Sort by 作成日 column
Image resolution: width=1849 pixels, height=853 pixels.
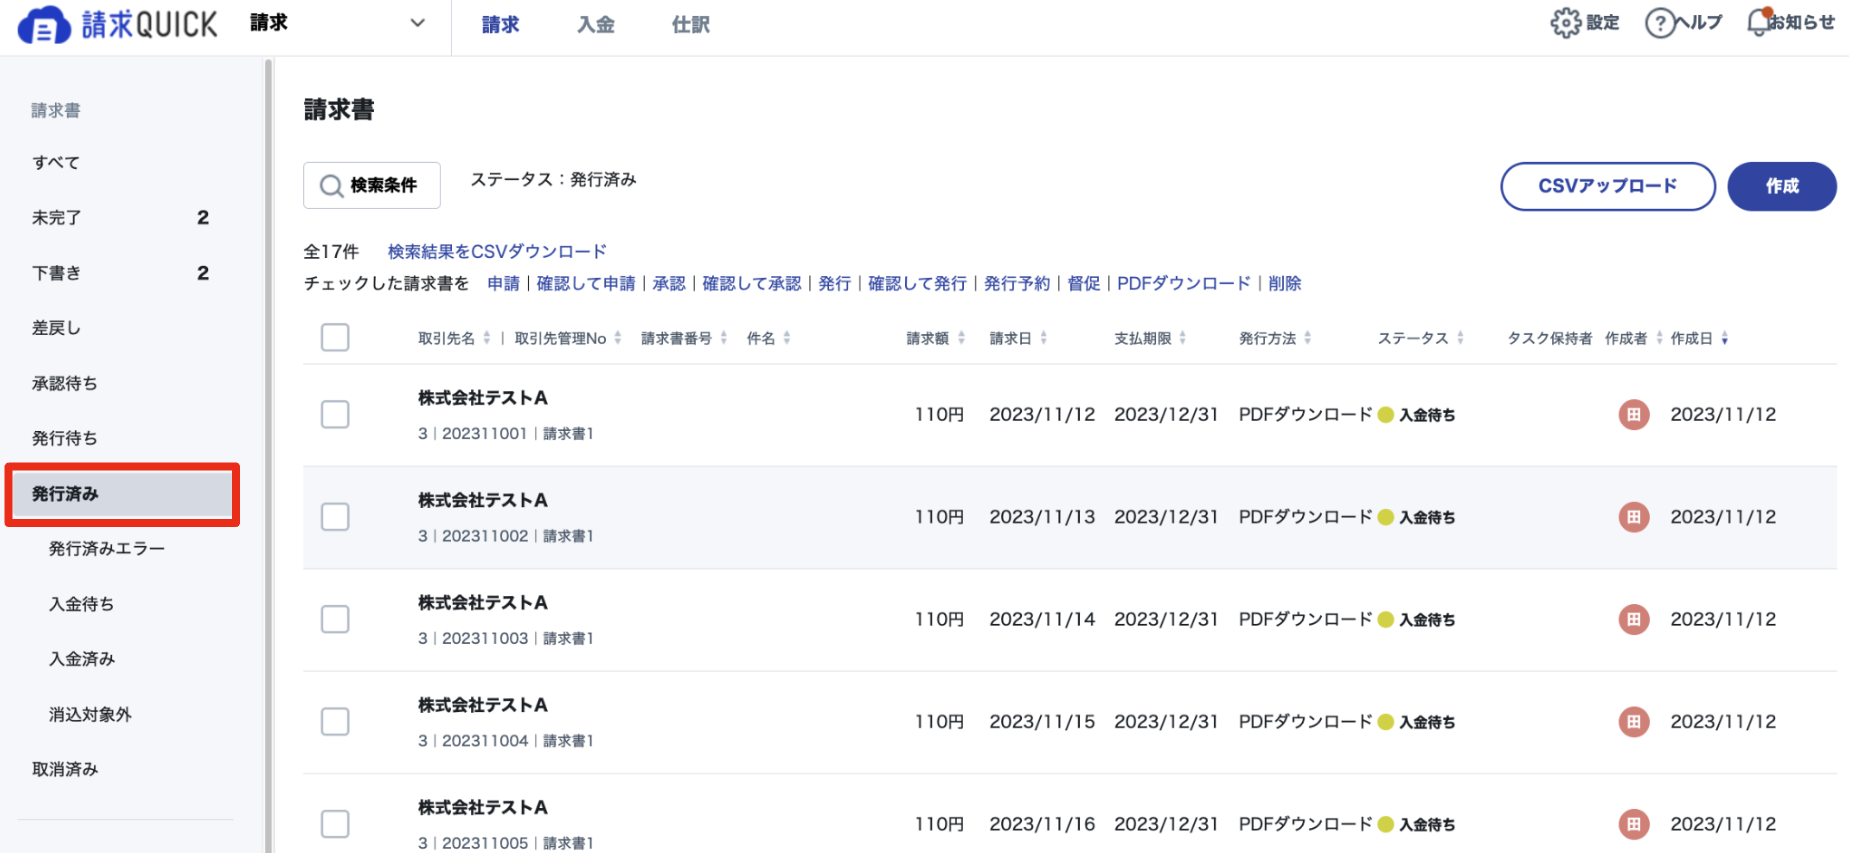(1725, 338)
